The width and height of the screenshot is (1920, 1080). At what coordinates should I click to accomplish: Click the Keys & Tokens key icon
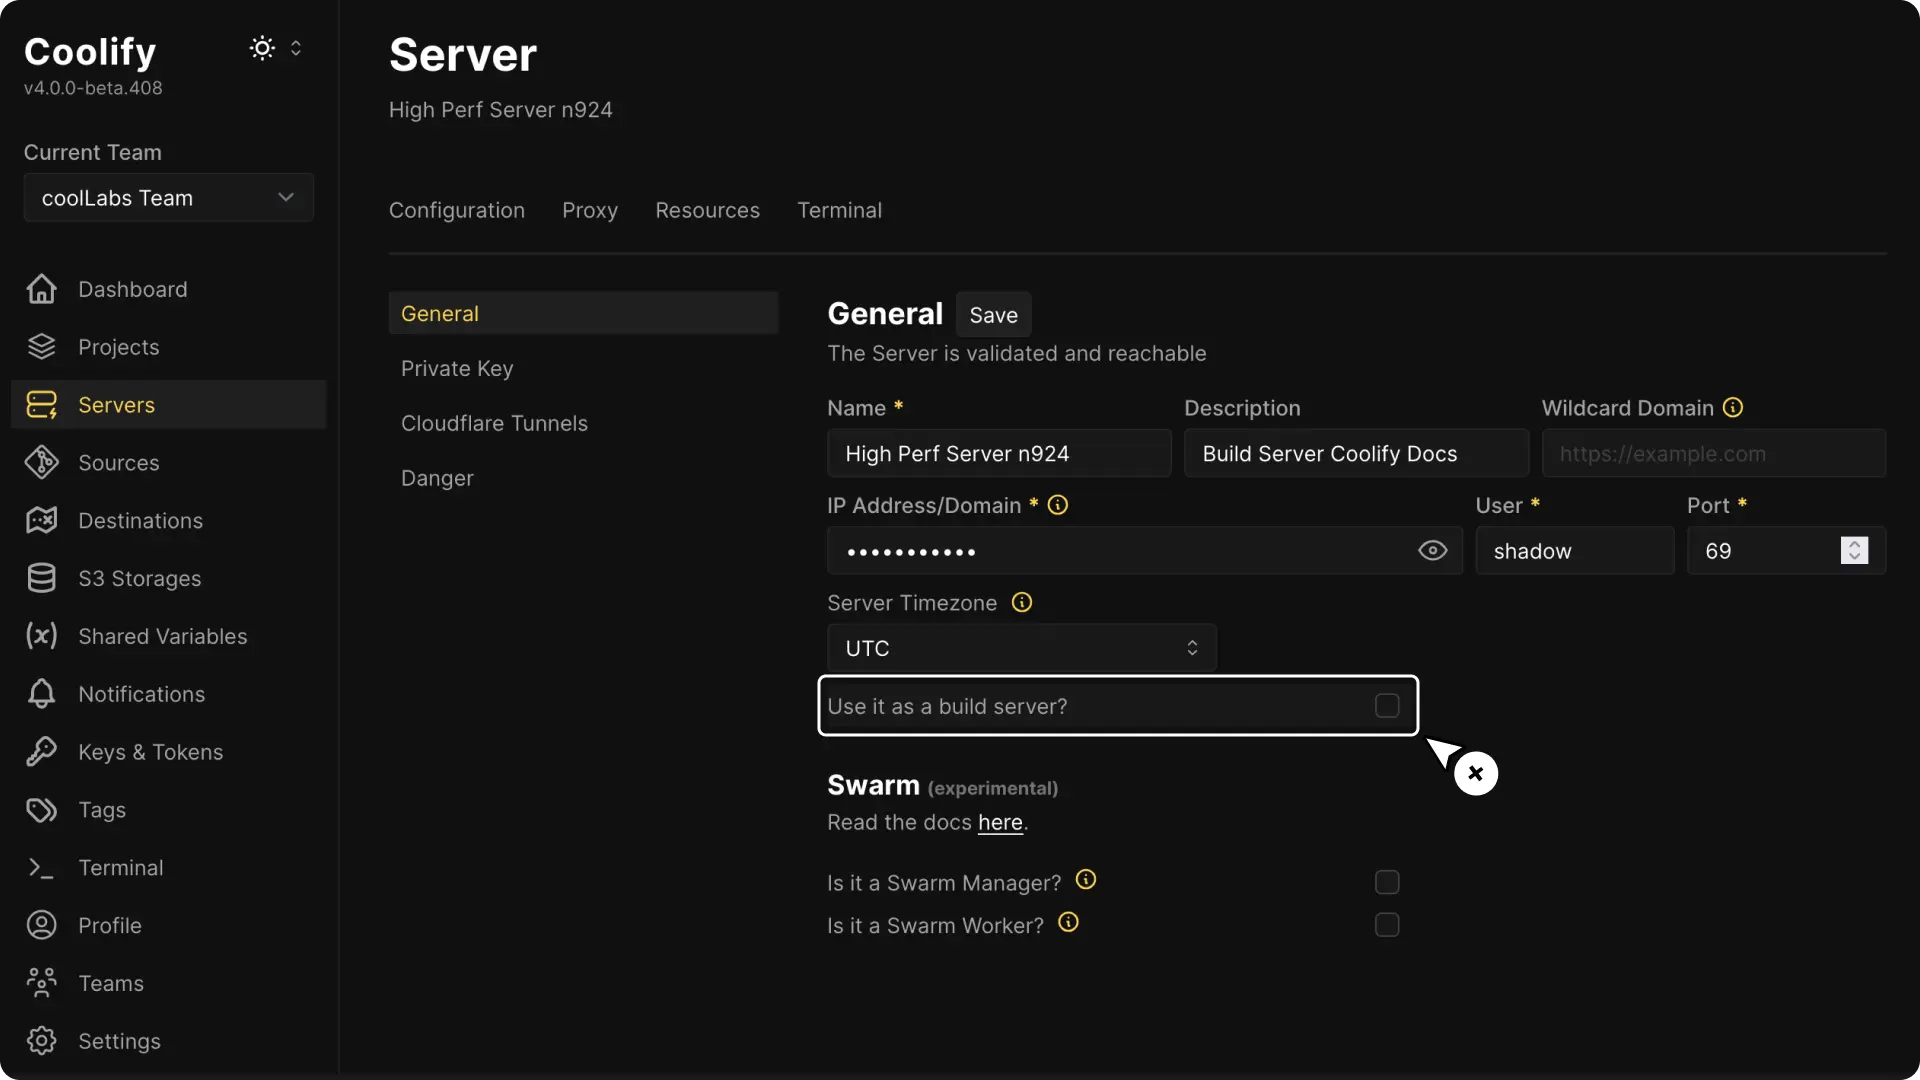[x=40, y=752]
